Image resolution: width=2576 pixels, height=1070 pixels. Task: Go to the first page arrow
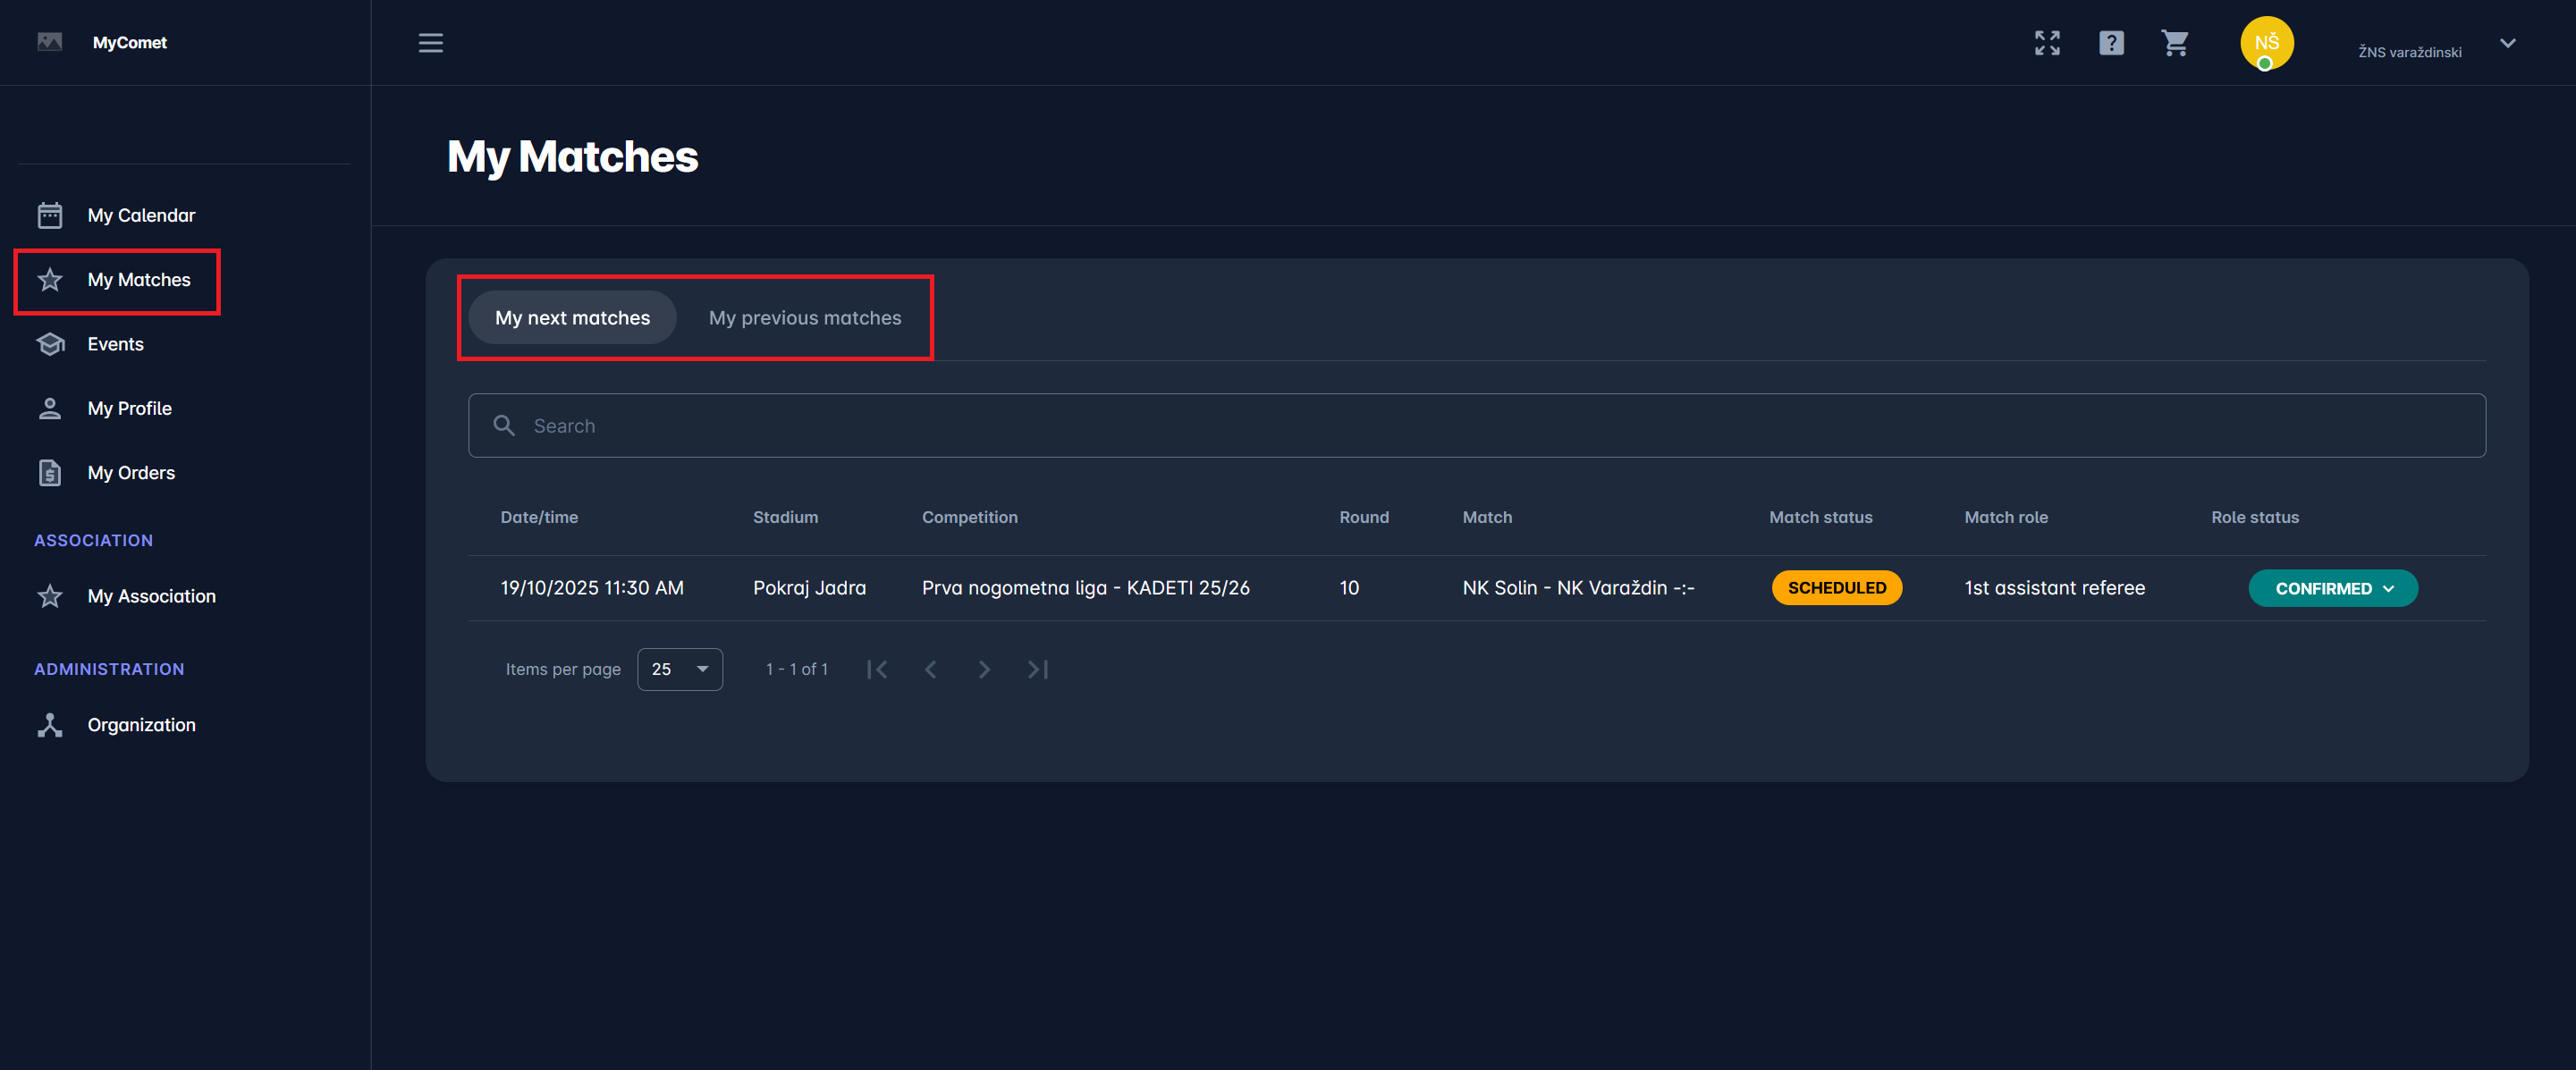tap(877, 669)
